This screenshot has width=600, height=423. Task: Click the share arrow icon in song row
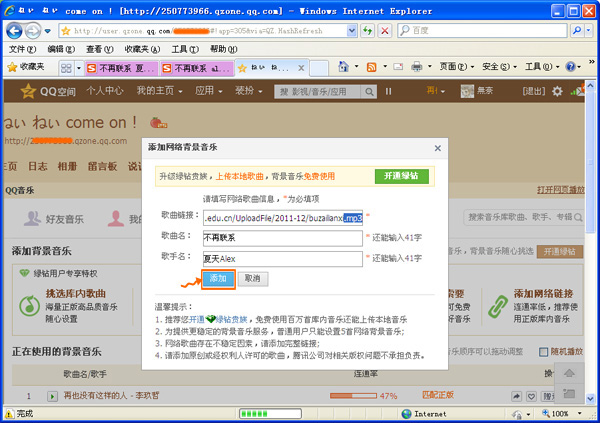(517, 397)
